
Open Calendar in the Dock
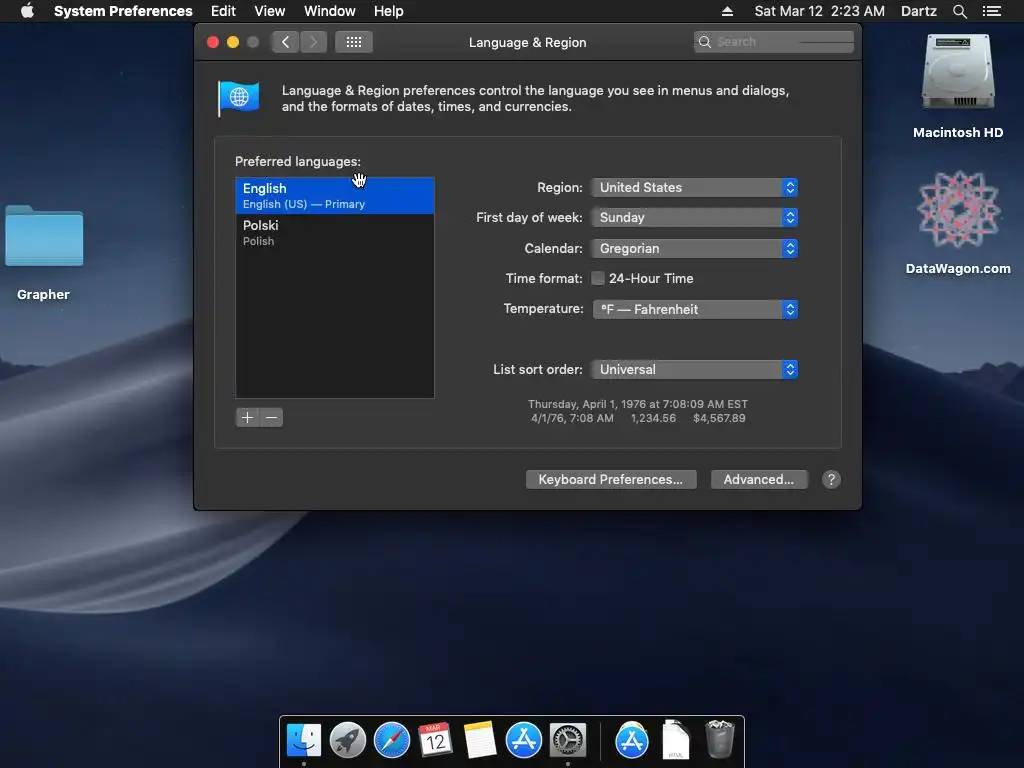pos(435,740)
